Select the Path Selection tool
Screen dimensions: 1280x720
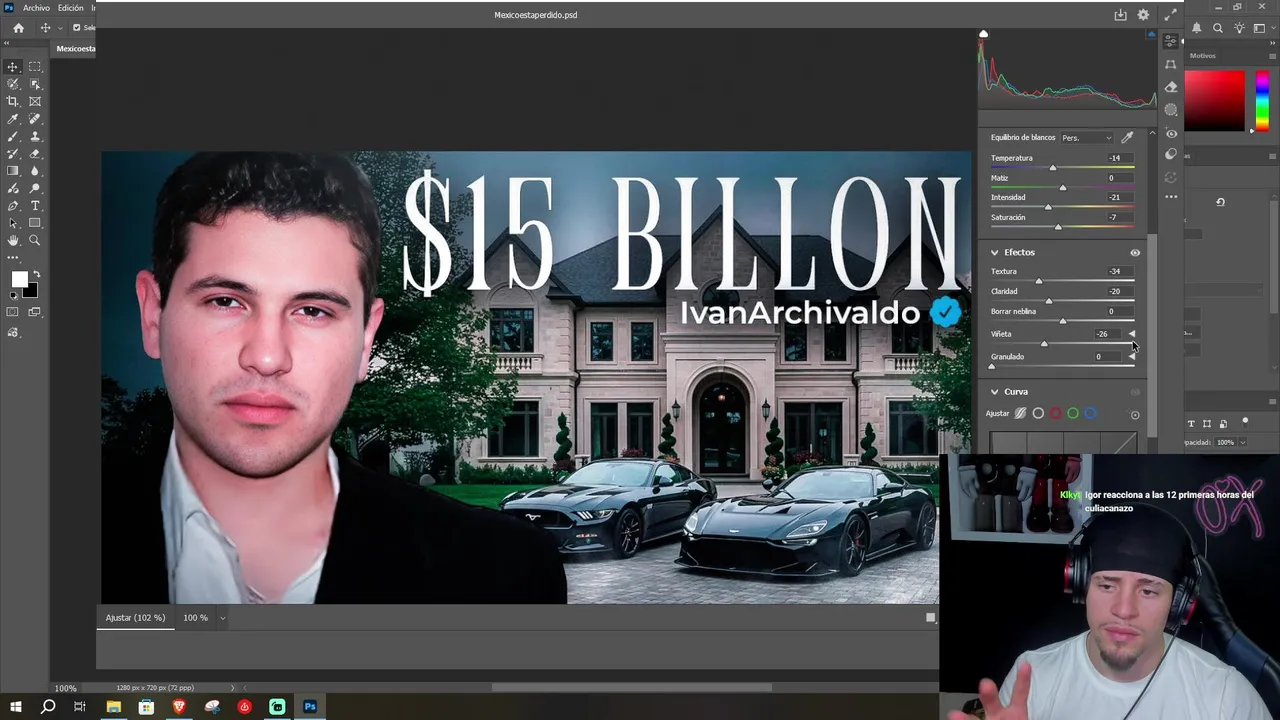coord(13,223)
